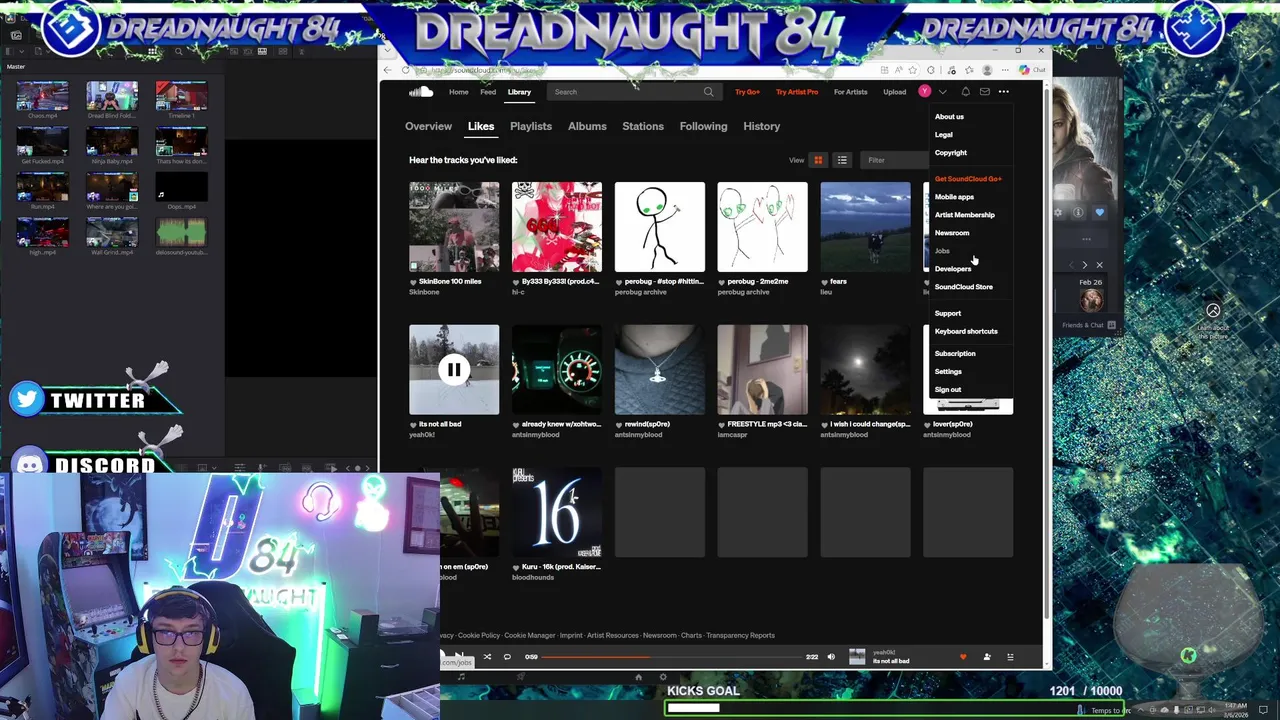The width and height of the screenshot is (1280, 720).
Task: Open the Following tab
Action: [x=704, y=126]
